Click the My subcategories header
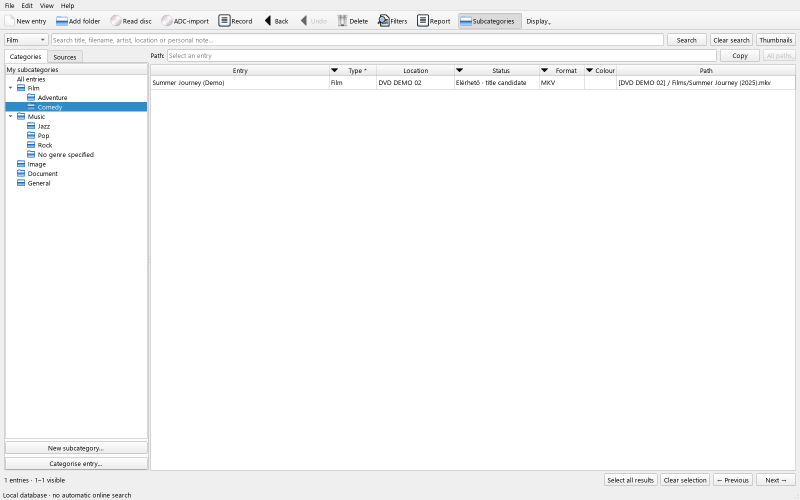The image size is (800, 500). pyautogui.click(x=77, y=69)
